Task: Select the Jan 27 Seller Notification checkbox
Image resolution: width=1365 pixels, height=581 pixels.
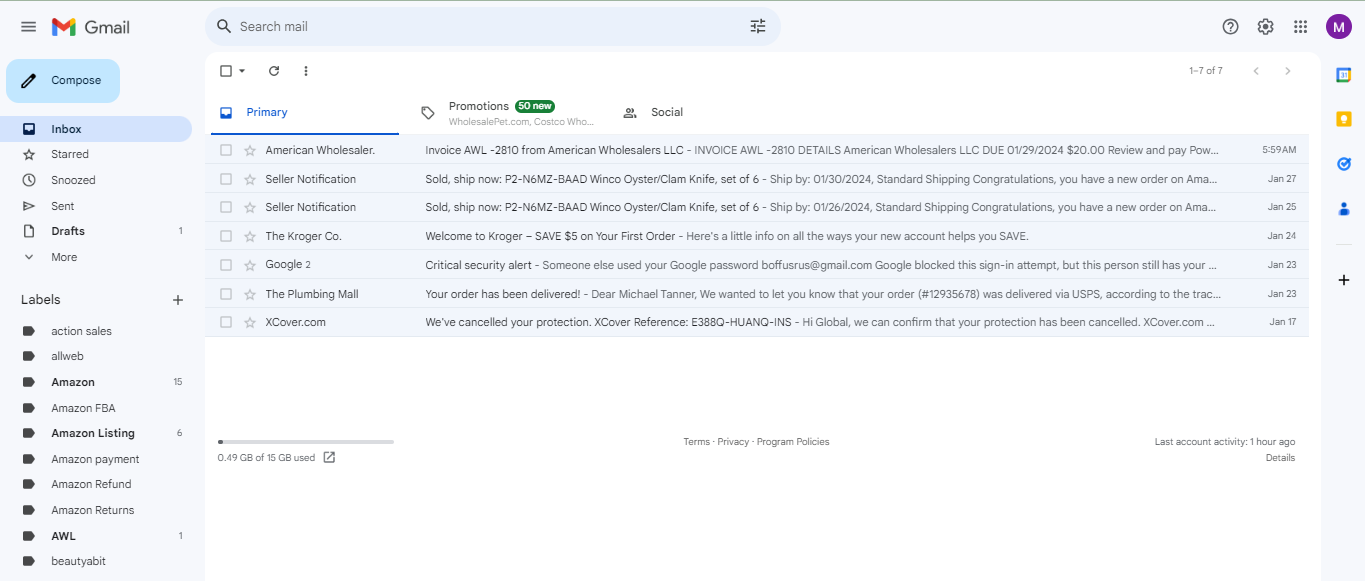Action: (x=226, y=179)
